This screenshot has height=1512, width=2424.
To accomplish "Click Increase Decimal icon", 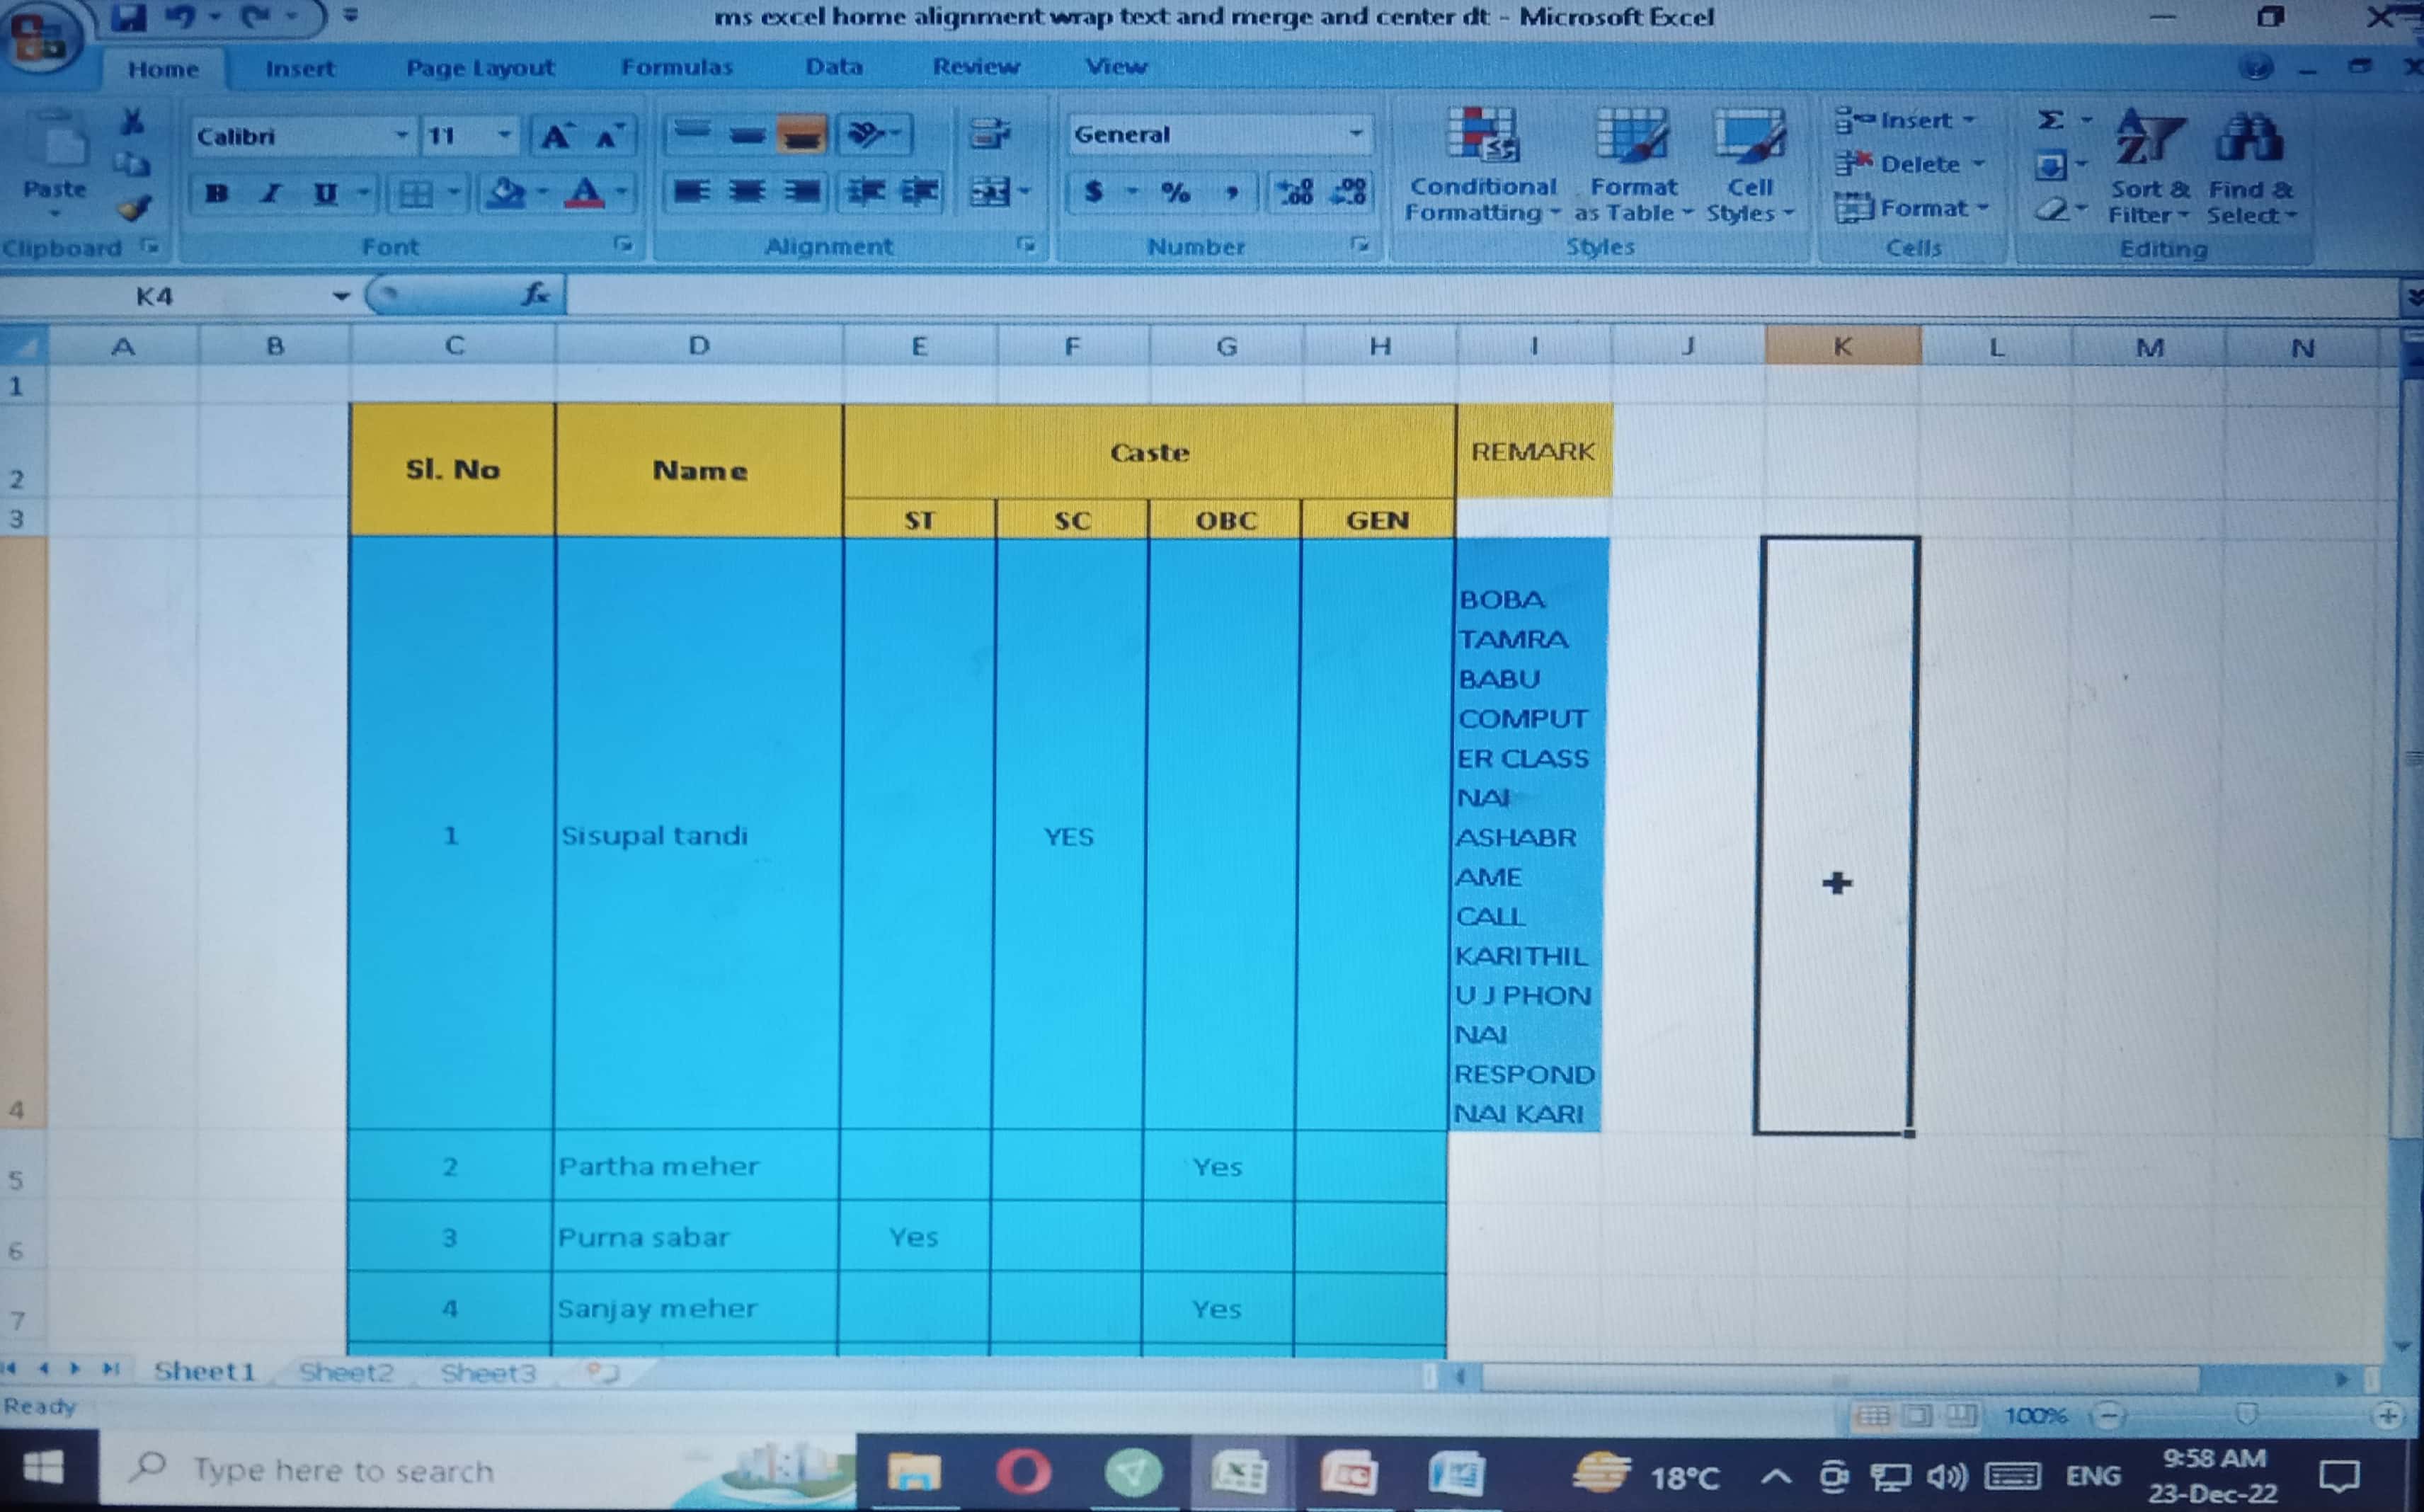I will [1296, 191].
